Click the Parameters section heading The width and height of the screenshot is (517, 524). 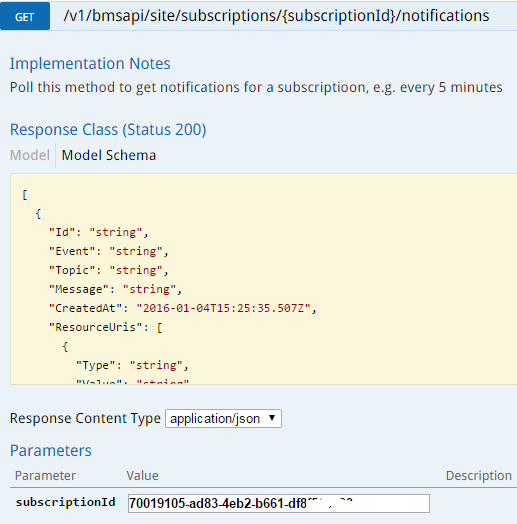pos(50,450)
